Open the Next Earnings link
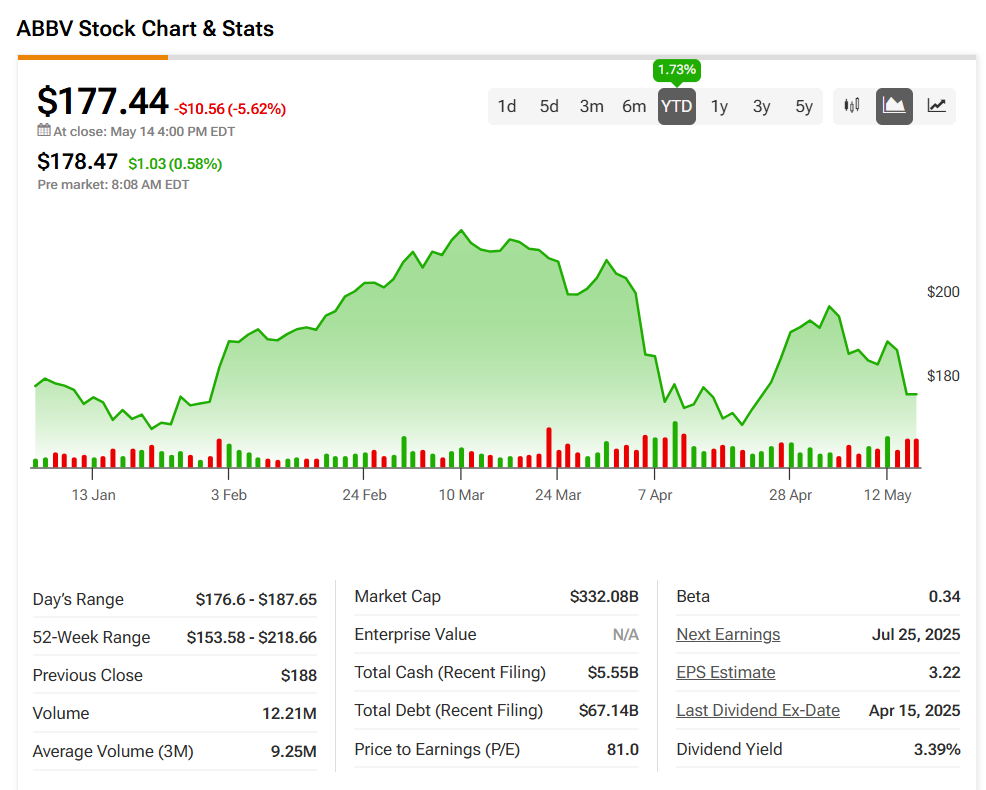This screenshot has height=790, width=986. [x=728, y=634]
